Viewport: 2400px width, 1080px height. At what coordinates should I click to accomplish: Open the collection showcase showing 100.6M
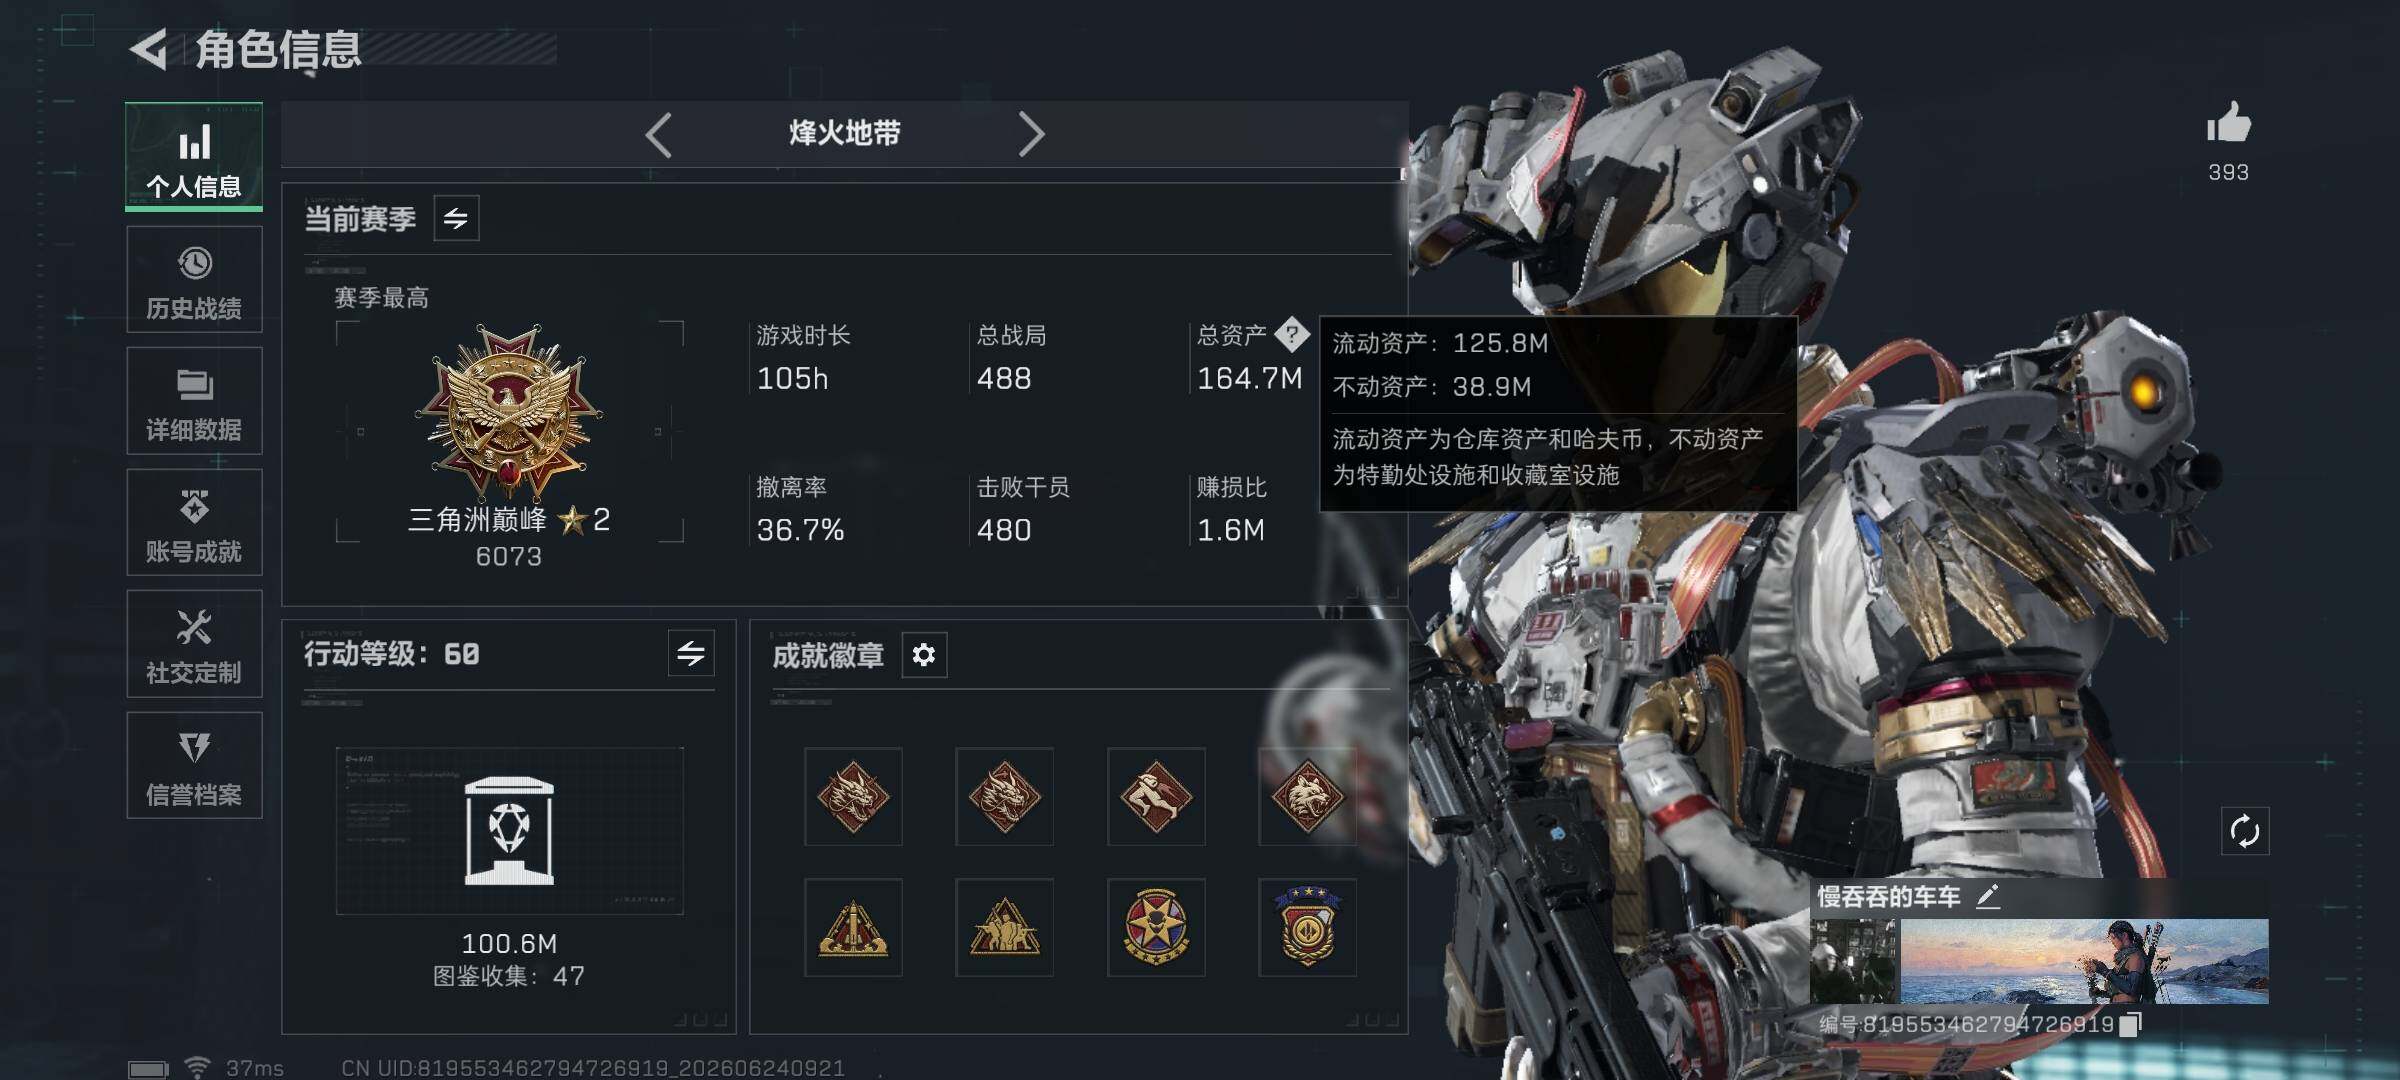509,831
